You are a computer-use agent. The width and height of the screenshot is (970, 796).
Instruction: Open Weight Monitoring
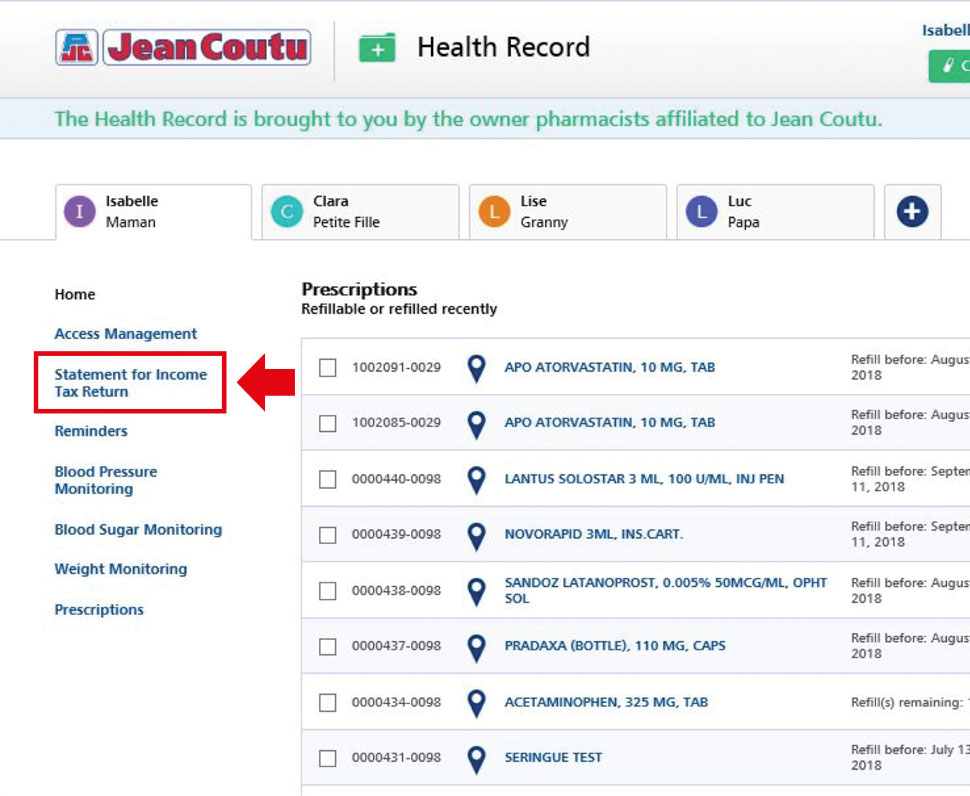point(121,569)
